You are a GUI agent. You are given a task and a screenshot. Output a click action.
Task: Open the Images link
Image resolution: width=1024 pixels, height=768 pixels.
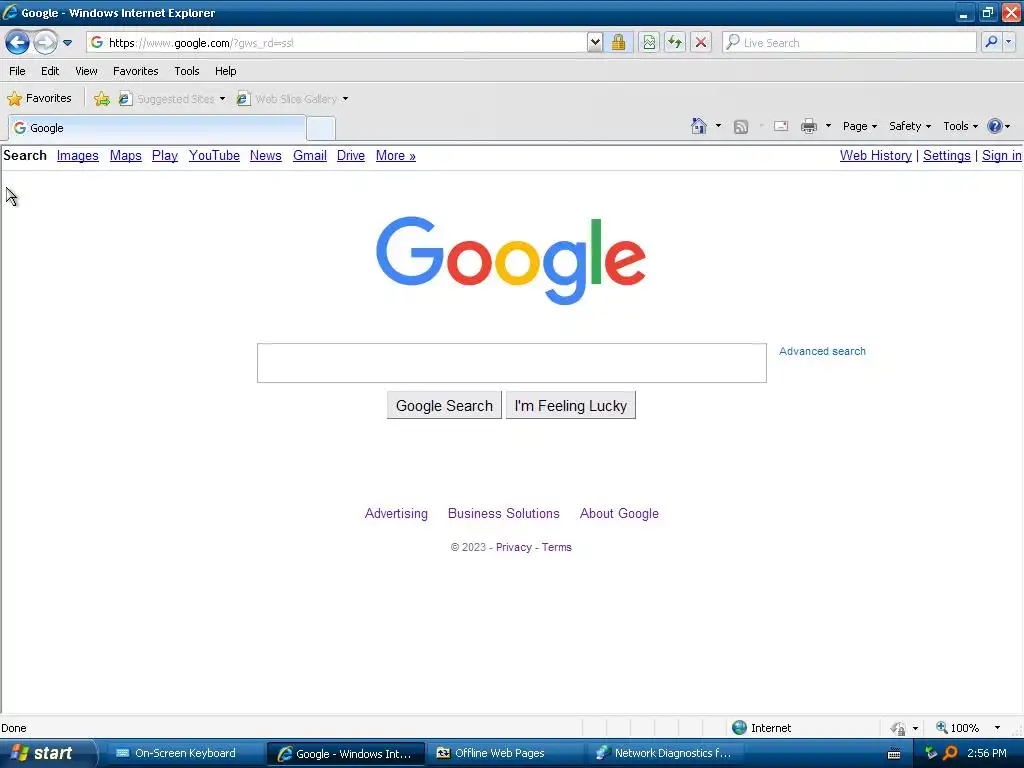click(78, 155)
